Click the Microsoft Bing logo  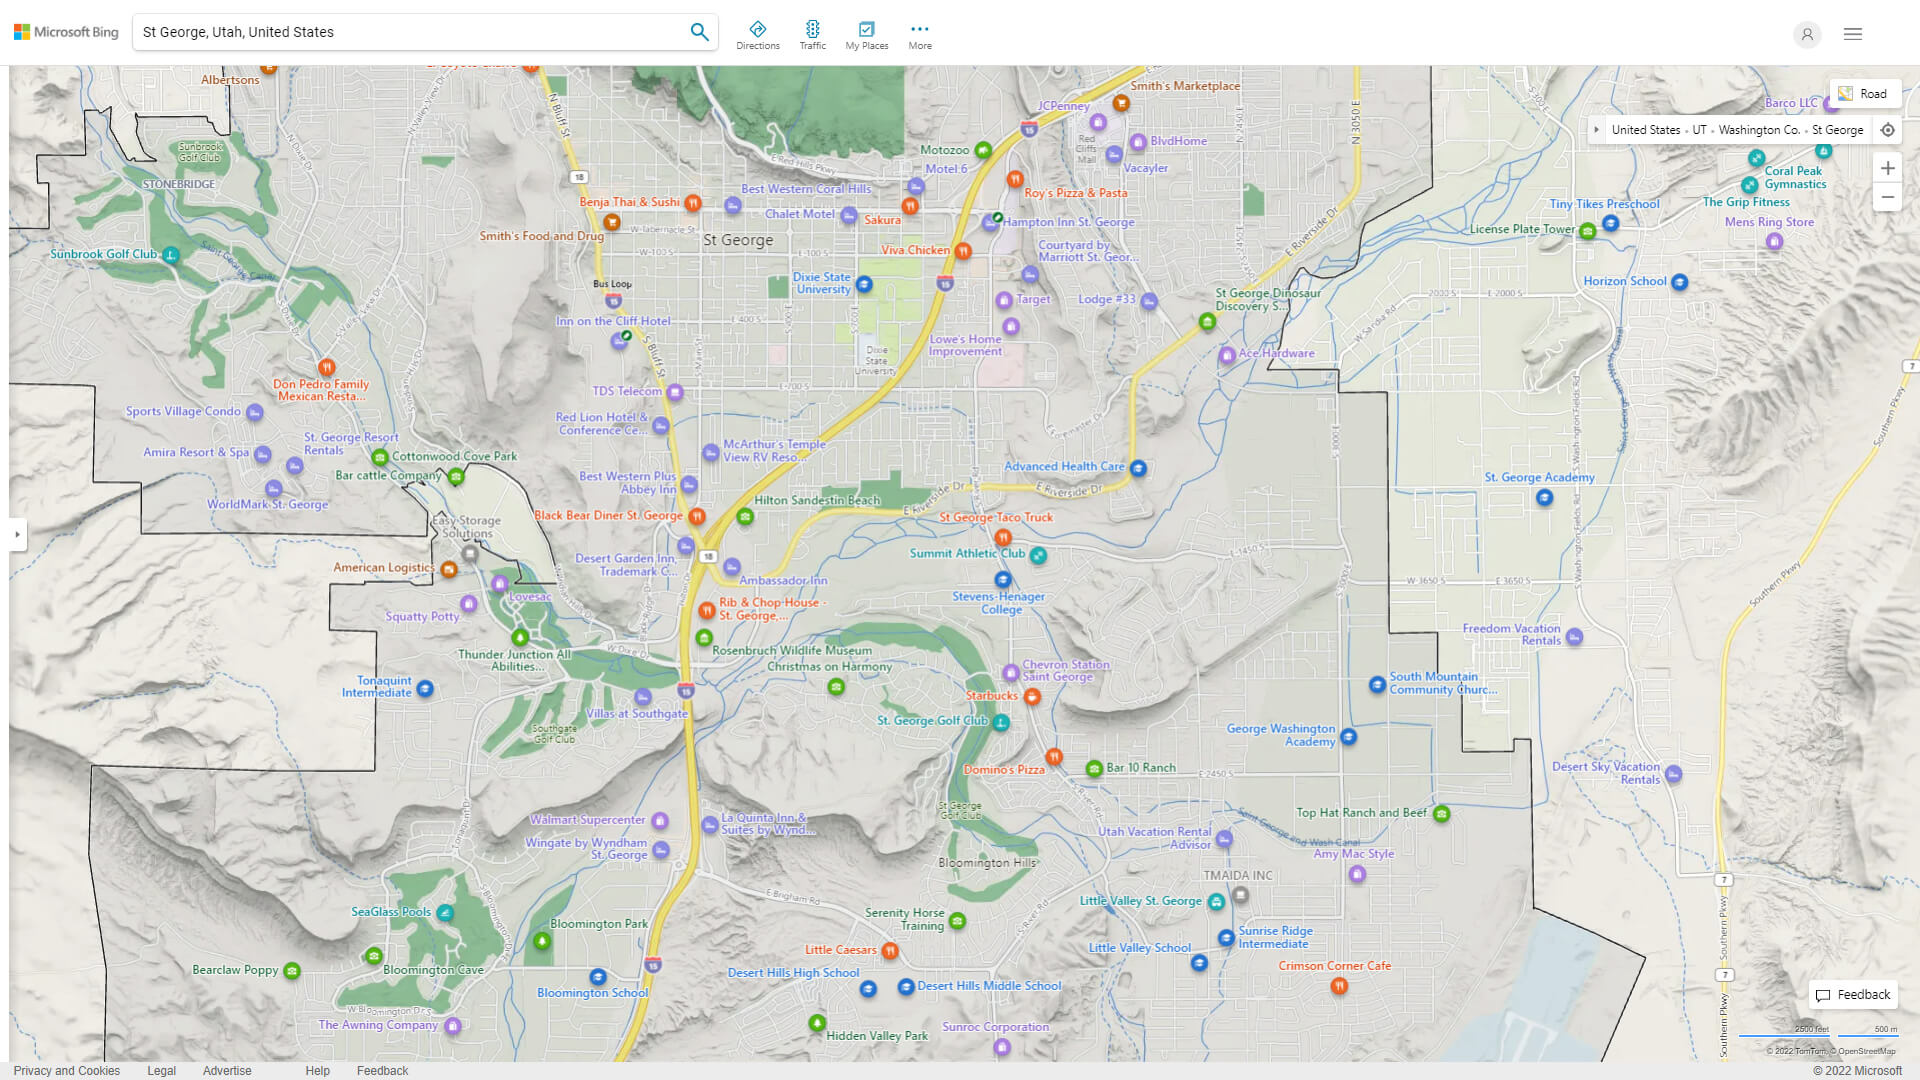click(64, 31)
